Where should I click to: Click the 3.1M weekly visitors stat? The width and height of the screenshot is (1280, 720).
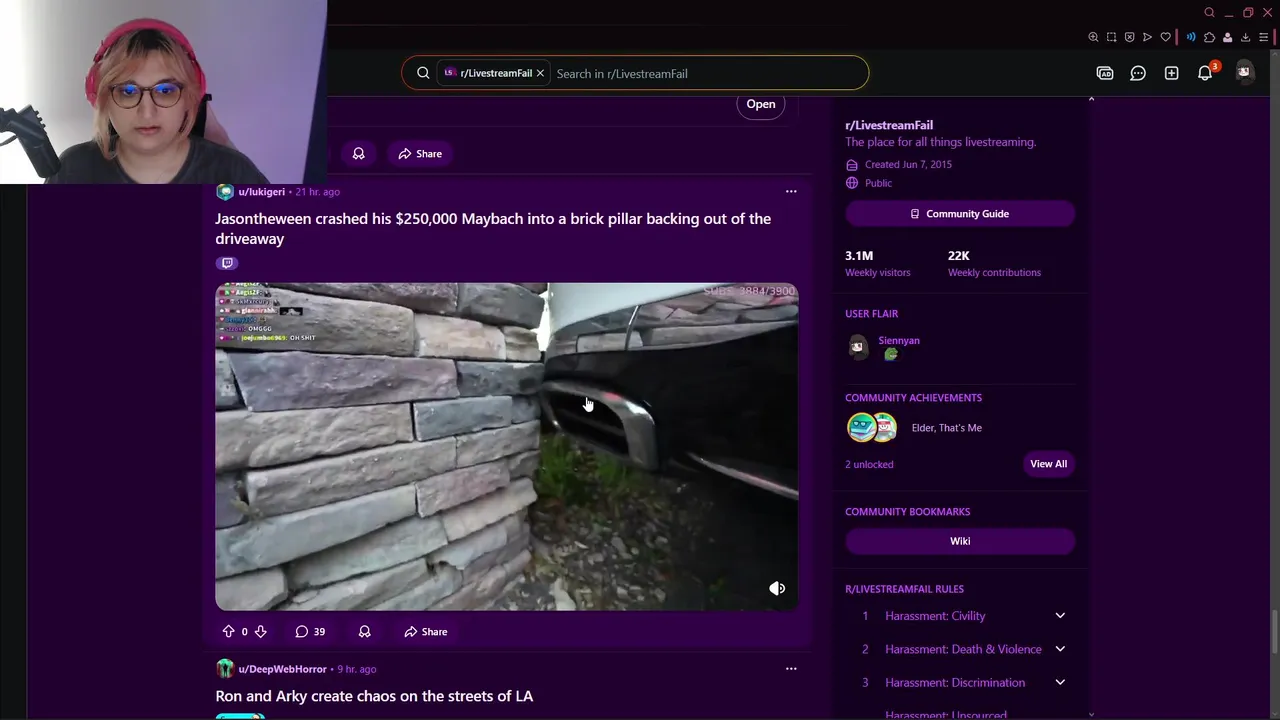878,263
